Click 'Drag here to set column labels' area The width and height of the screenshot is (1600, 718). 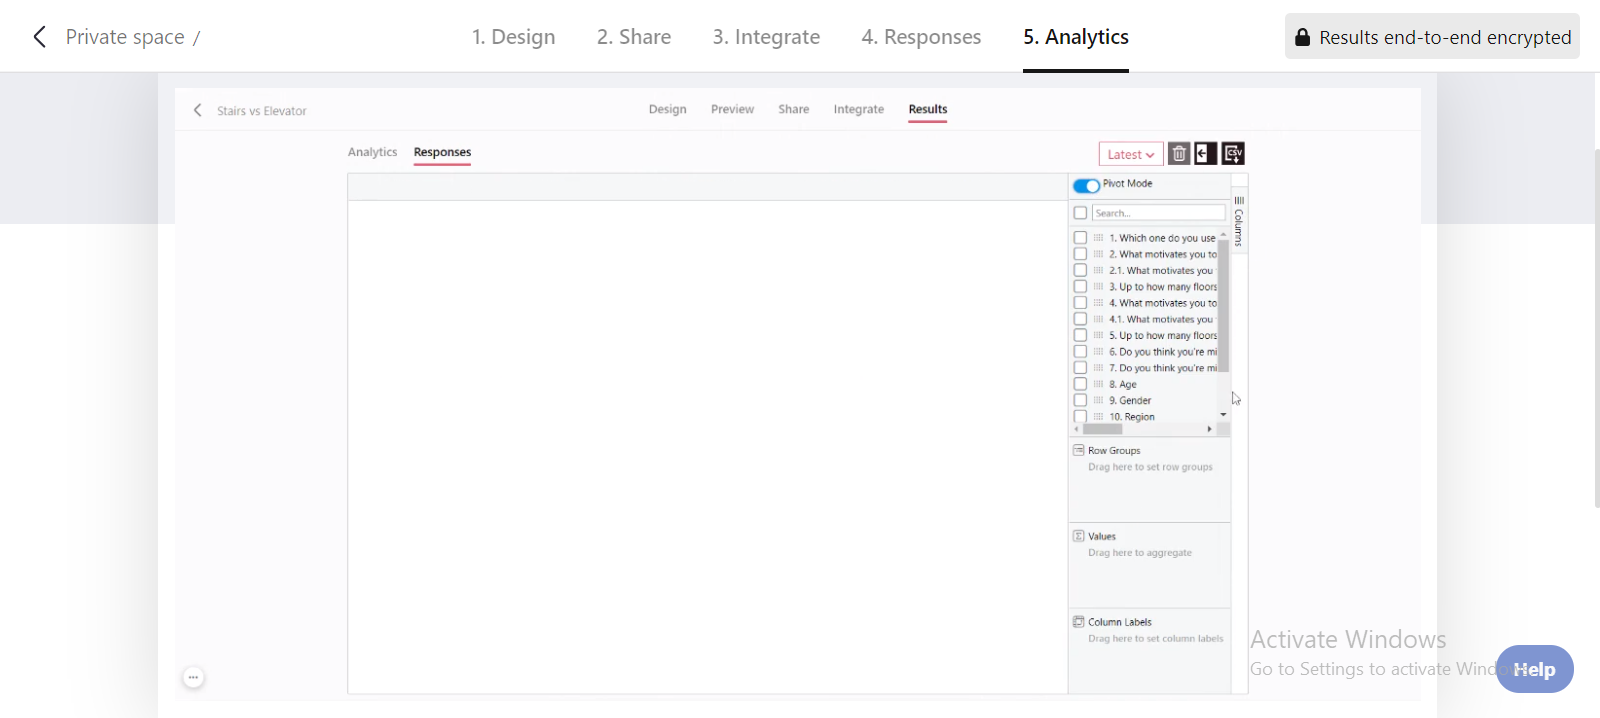pyautogui.click(x=1155, y=638)
